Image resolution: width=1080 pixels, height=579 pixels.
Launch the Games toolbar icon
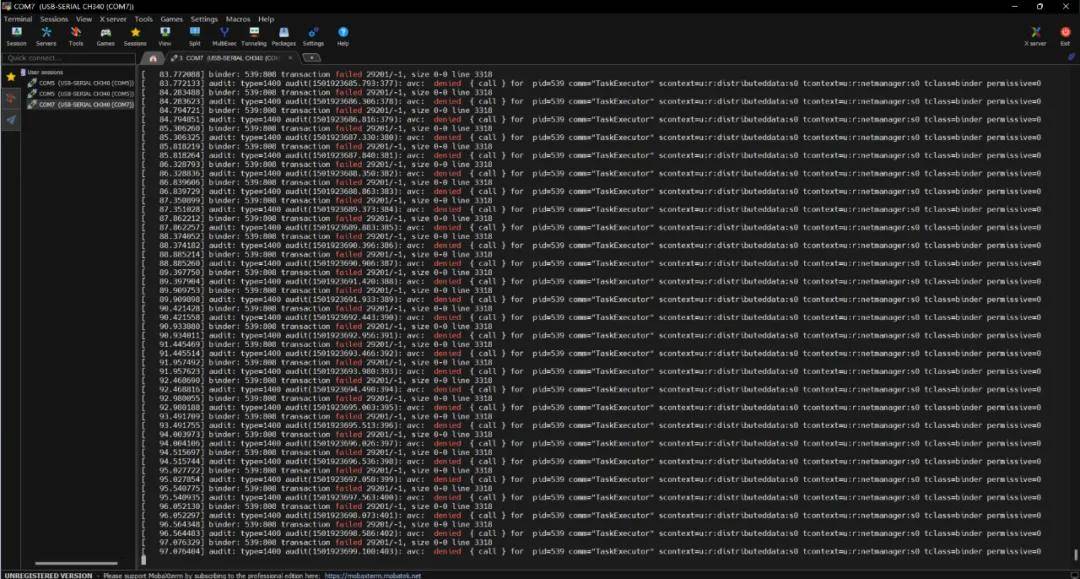105,36
